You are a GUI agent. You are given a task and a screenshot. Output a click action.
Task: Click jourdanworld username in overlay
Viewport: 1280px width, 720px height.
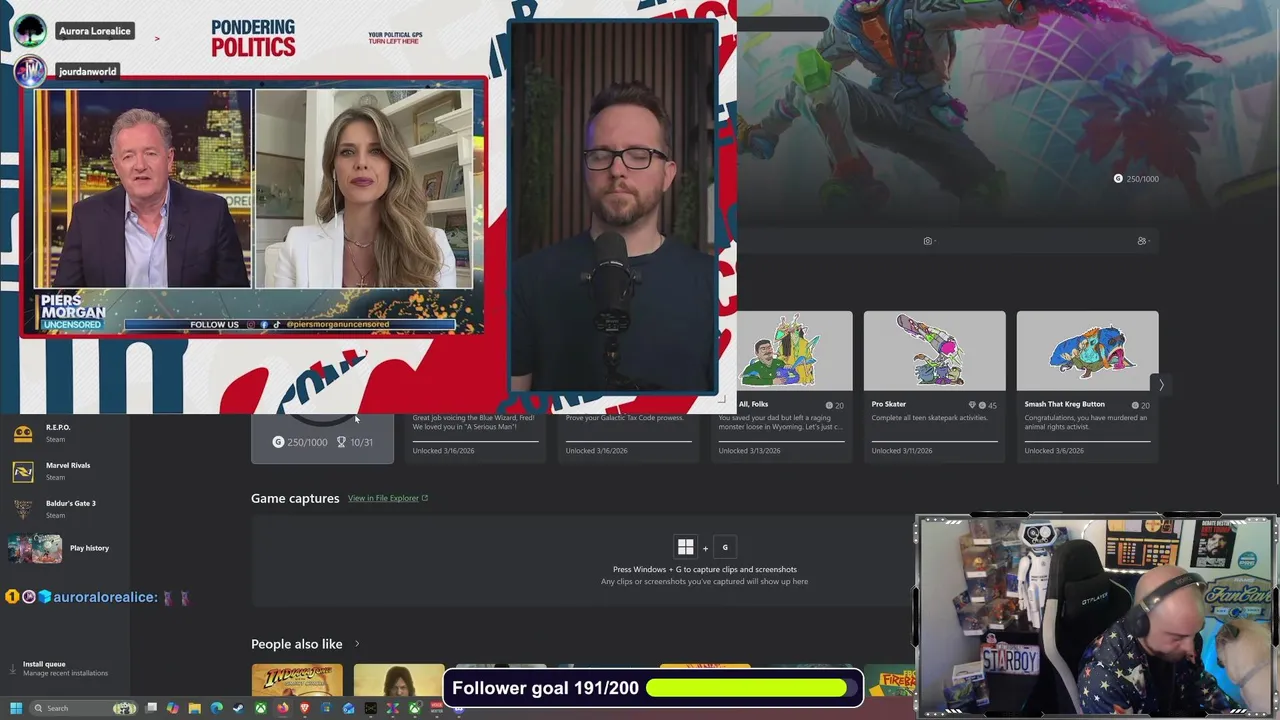click(88, 72)
